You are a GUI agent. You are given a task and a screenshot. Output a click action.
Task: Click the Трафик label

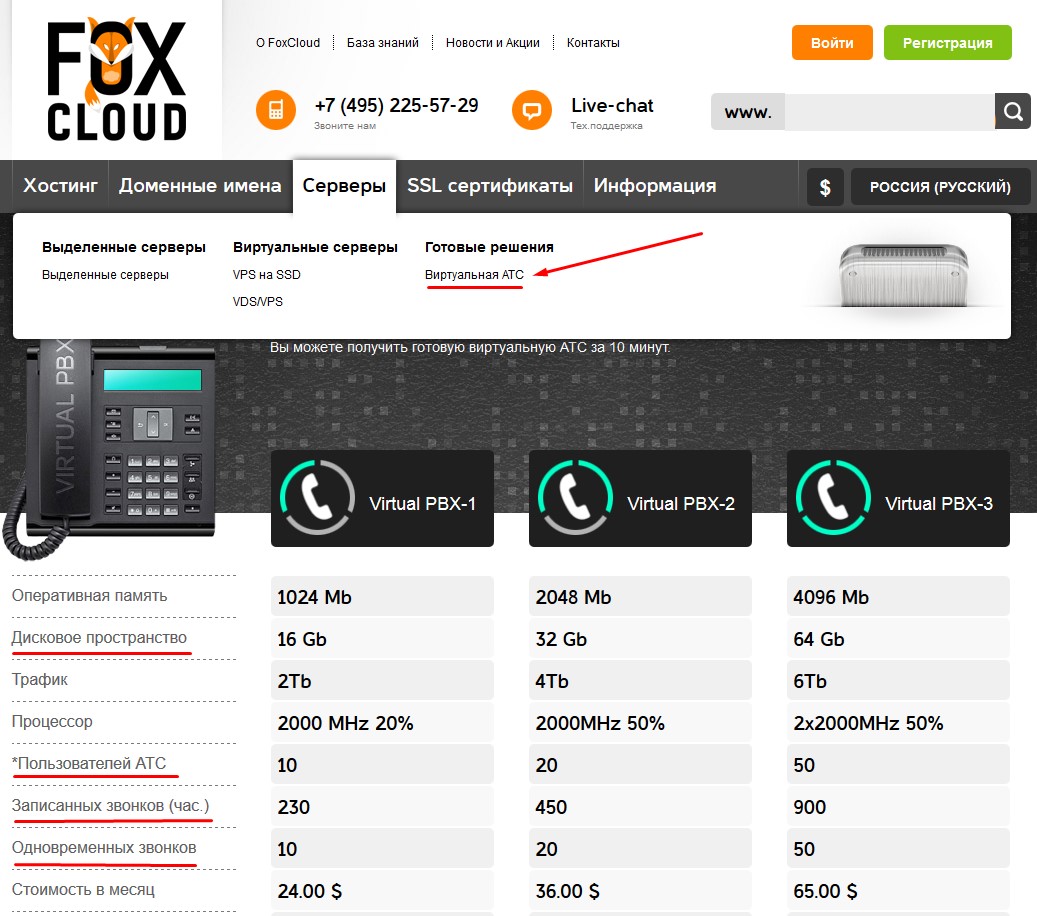tap(40, 679)
